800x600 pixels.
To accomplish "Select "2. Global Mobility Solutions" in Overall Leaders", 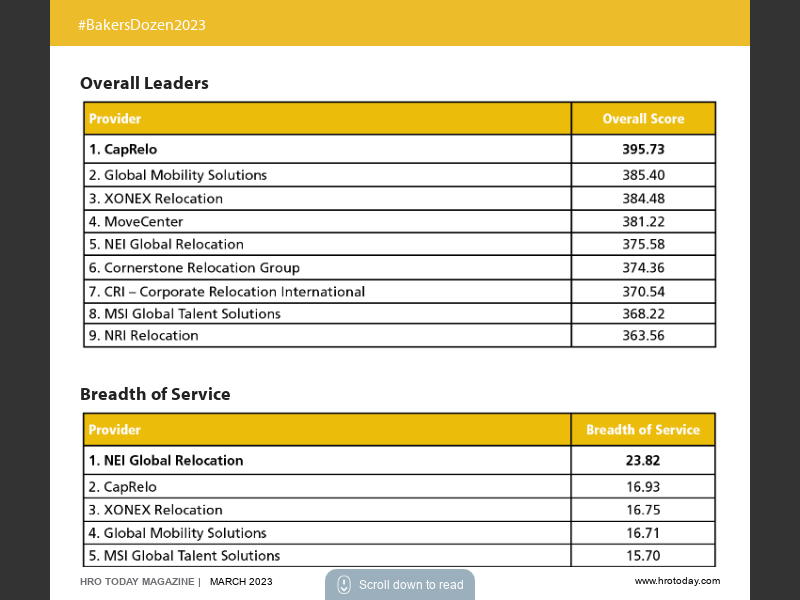I will tap(177, 175).
